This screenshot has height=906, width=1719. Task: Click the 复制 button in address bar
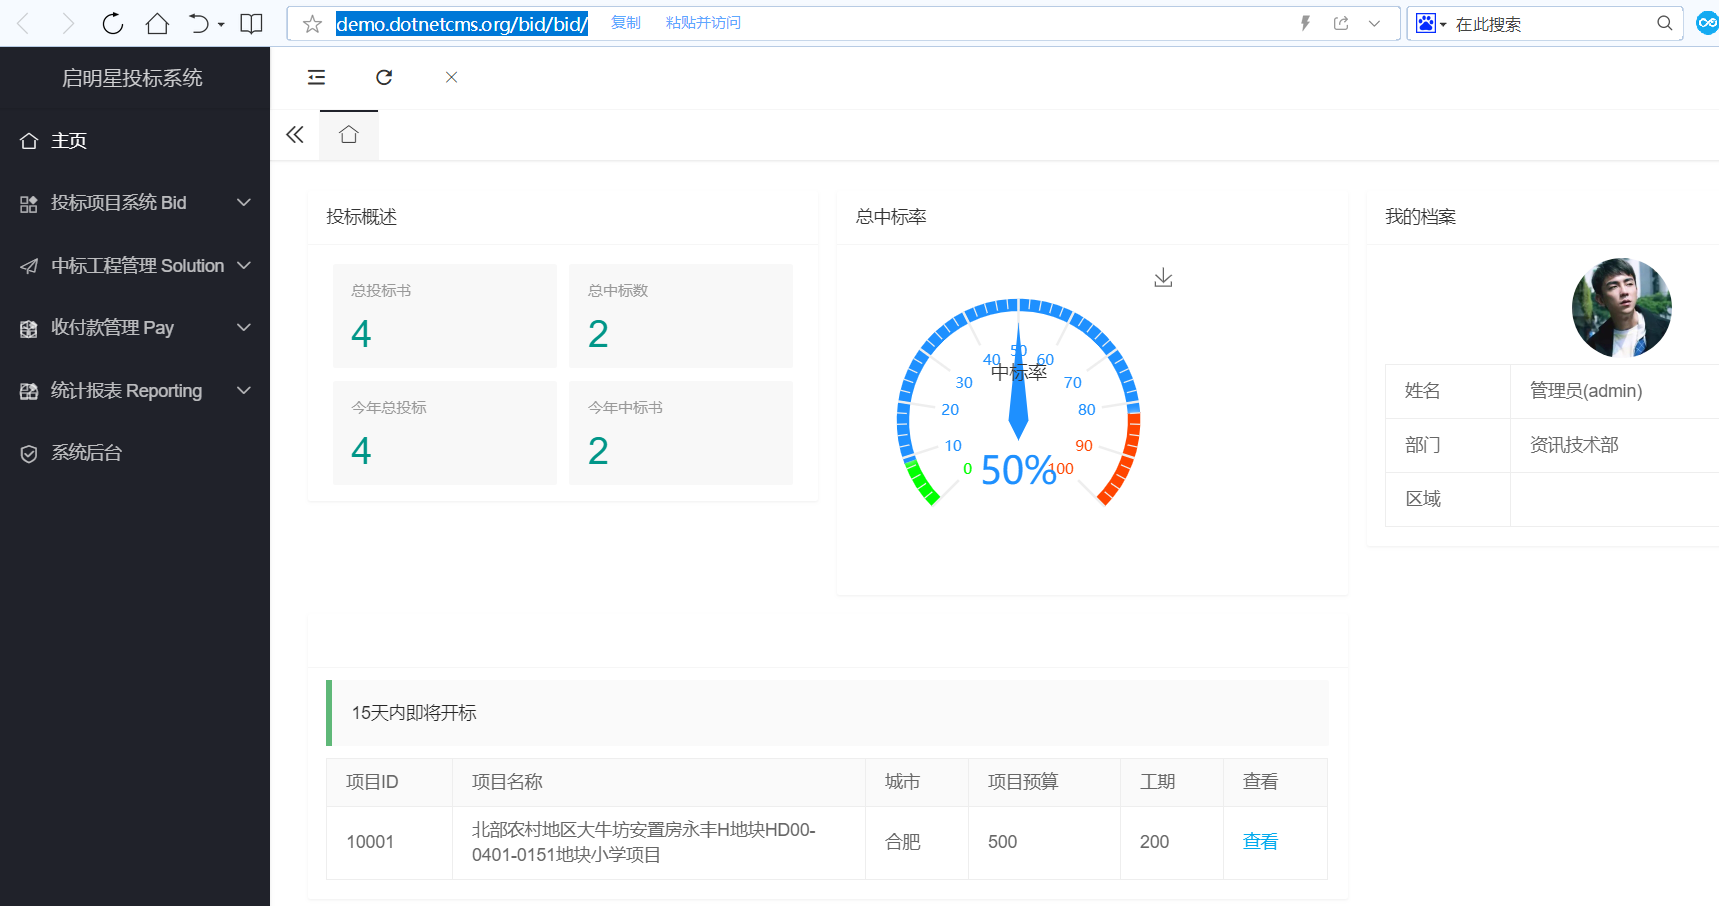coord(626,23)
